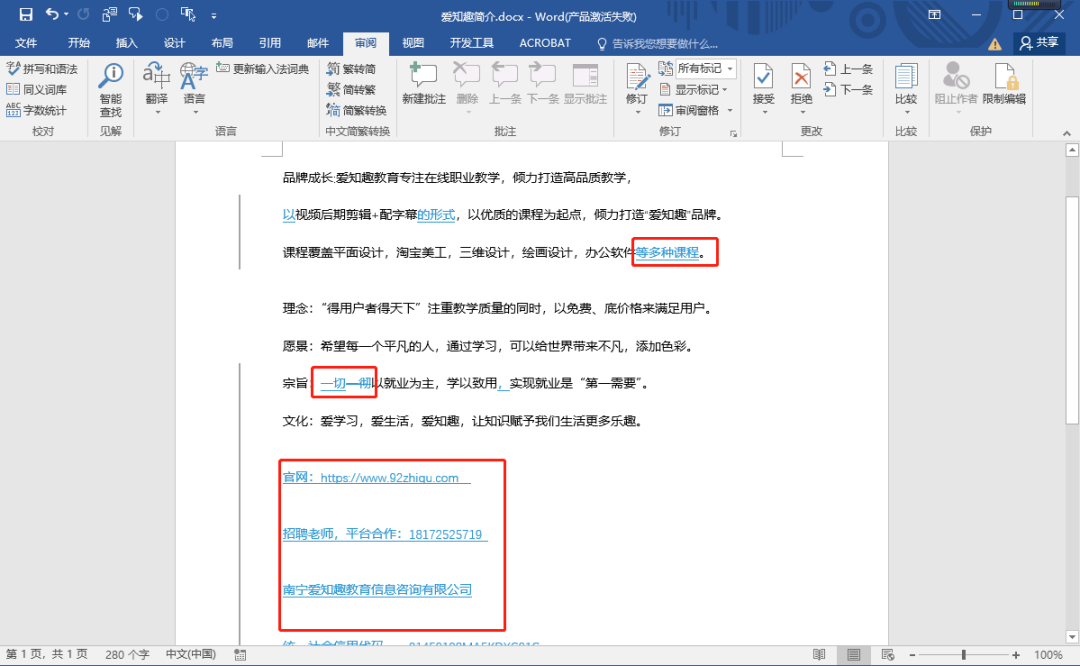
Task: Click the 南宁爱知趣教育信息咨询有限公司 line
Action: pyautogui.click(x=377, y=590)
